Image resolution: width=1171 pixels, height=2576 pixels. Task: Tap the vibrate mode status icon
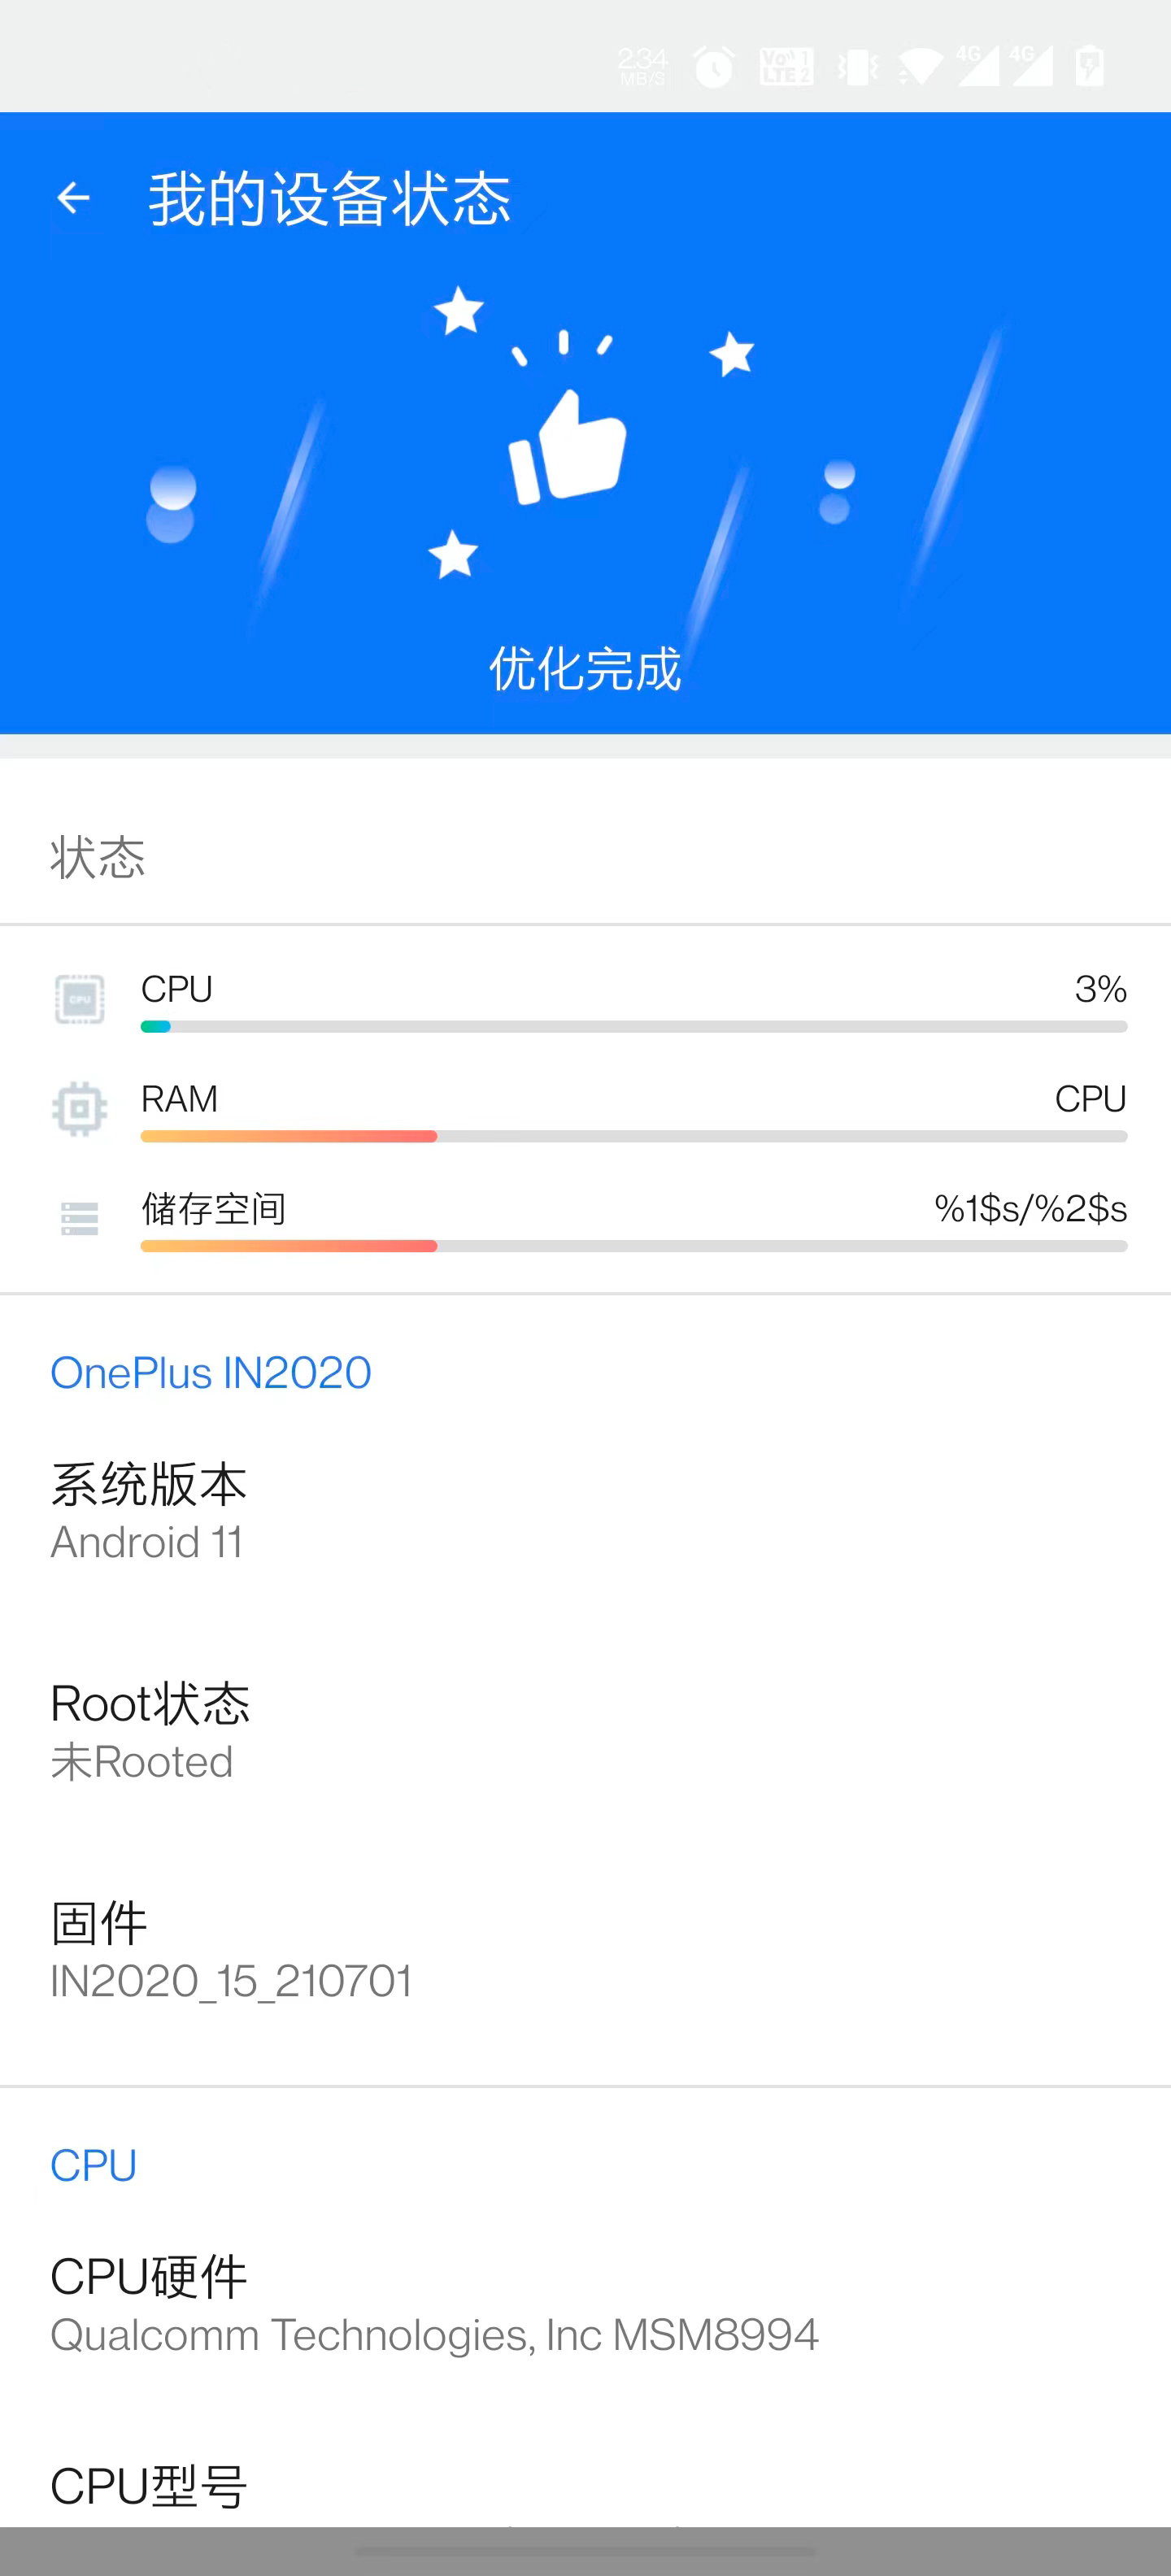[x=858, y=66]
